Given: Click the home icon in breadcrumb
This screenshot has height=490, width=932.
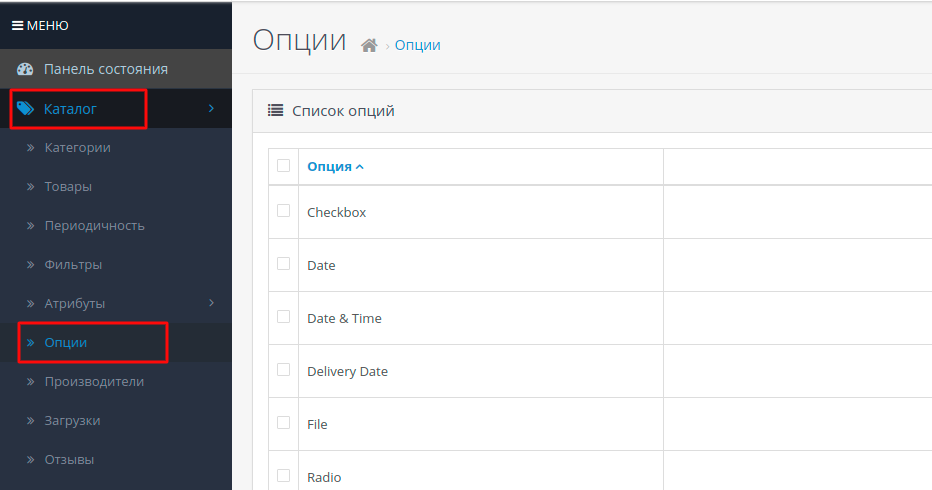Looking at the screenshot, I should click(369, 45).
